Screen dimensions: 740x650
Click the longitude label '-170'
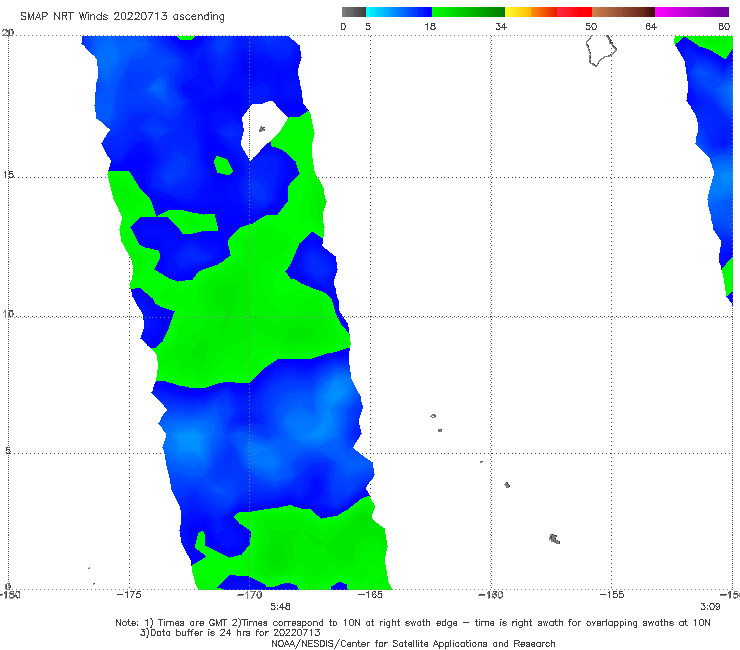click(250, 595)
